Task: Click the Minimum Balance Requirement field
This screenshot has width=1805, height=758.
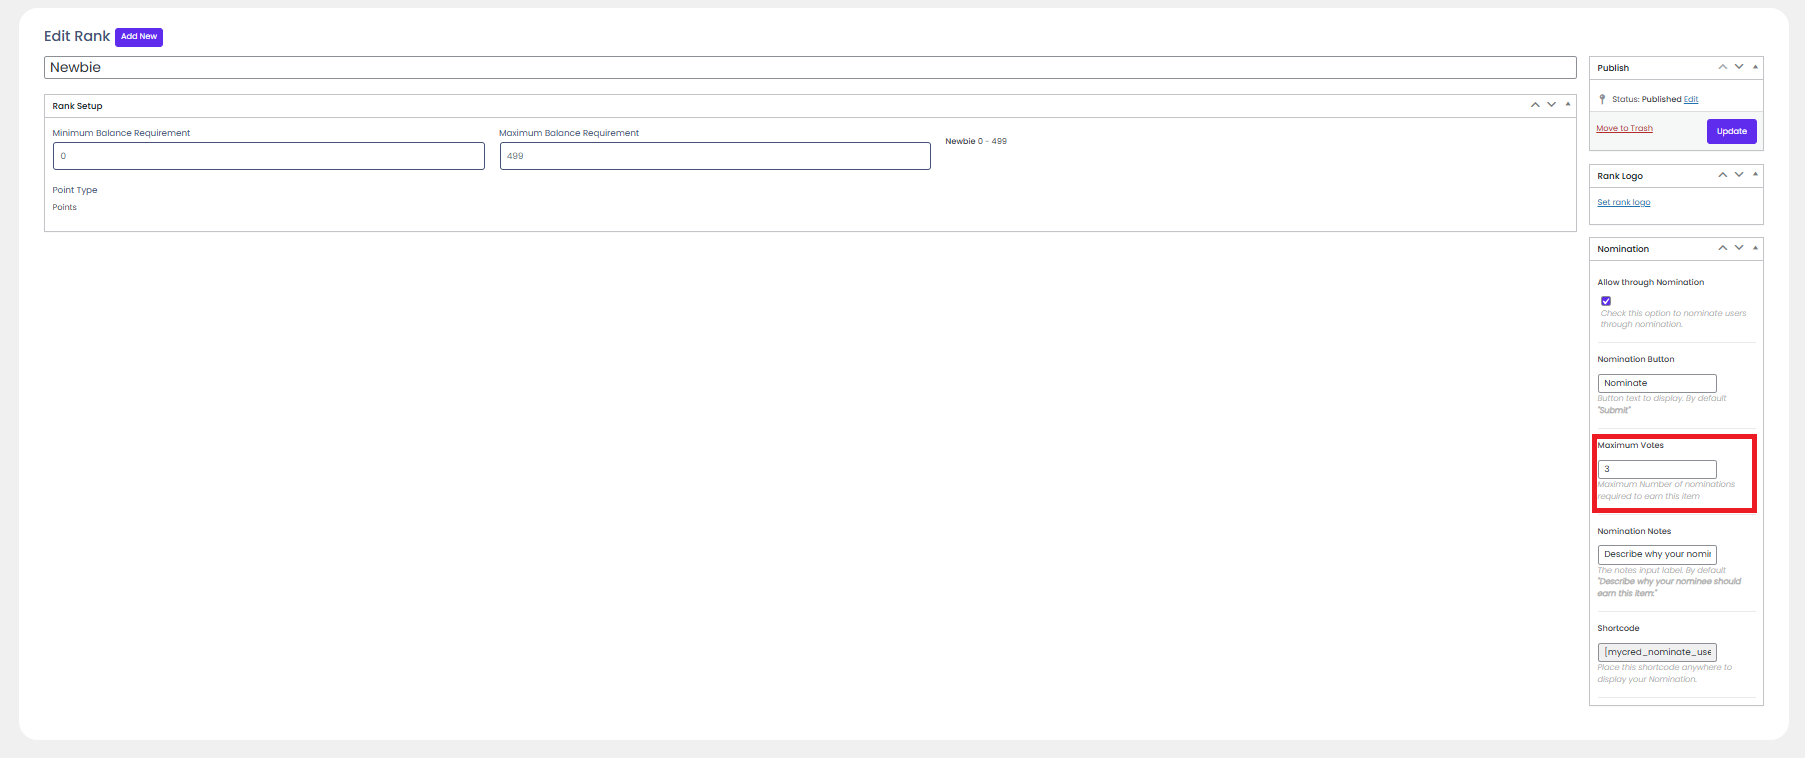Action: coord(268,156)
